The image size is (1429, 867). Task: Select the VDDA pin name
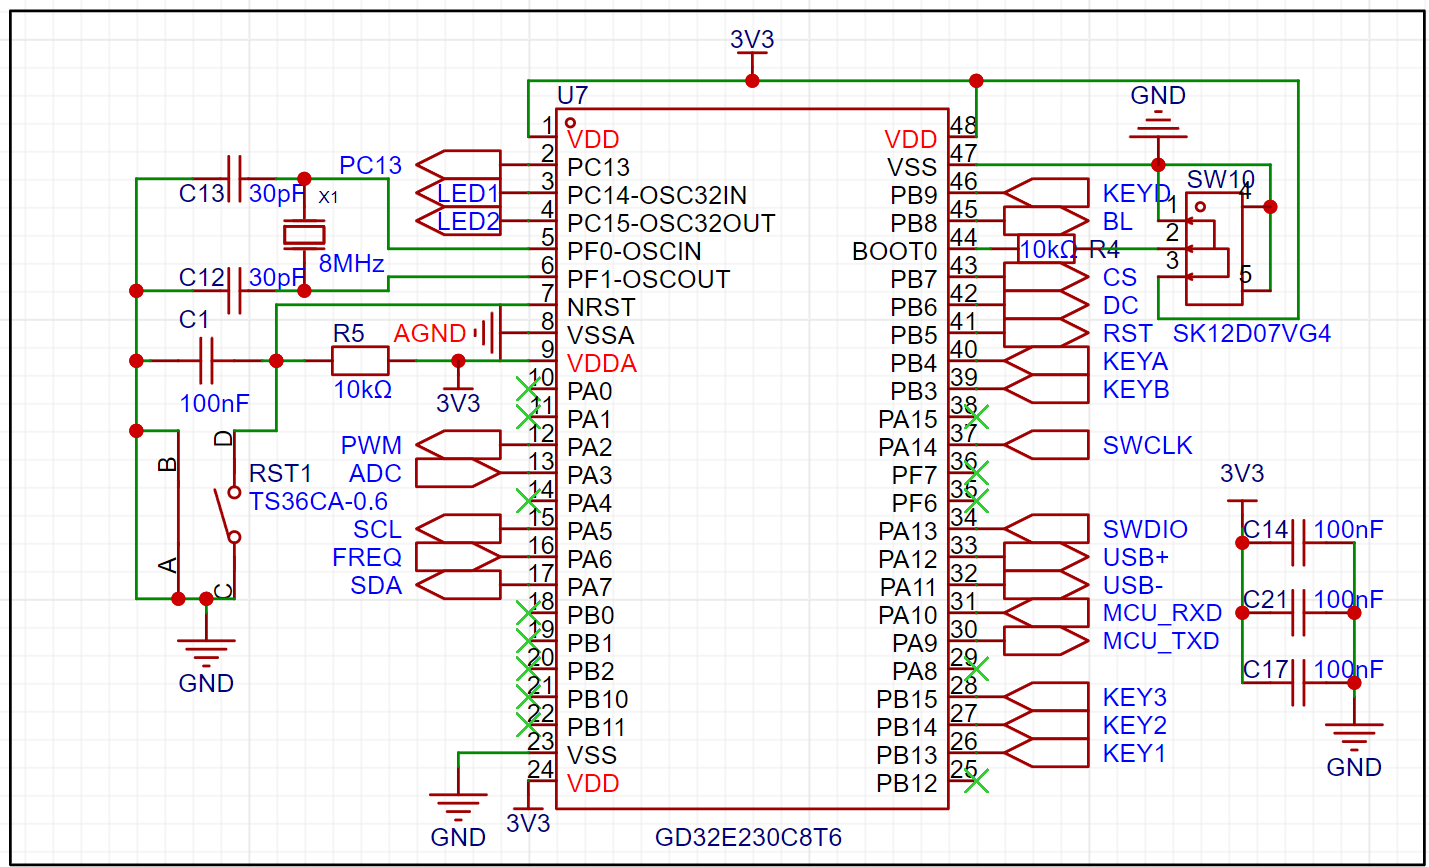tap(602, 363)
